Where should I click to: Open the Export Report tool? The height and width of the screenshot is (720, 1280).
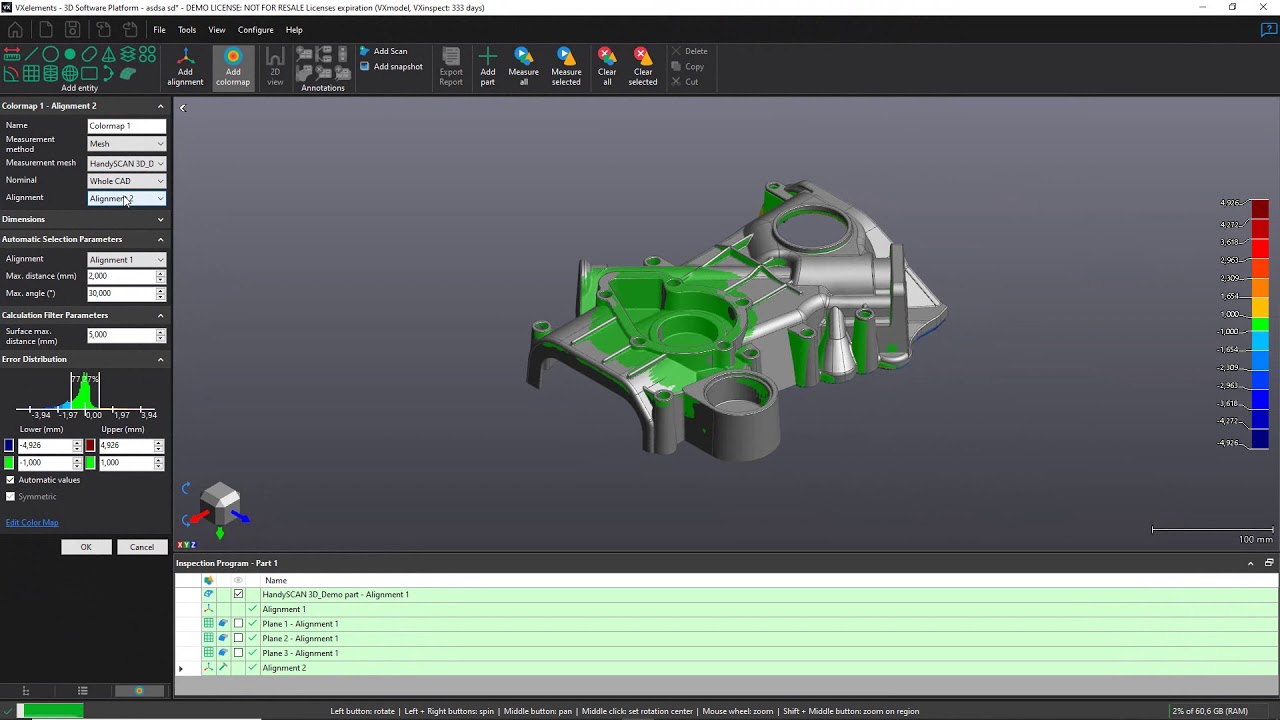451,65
